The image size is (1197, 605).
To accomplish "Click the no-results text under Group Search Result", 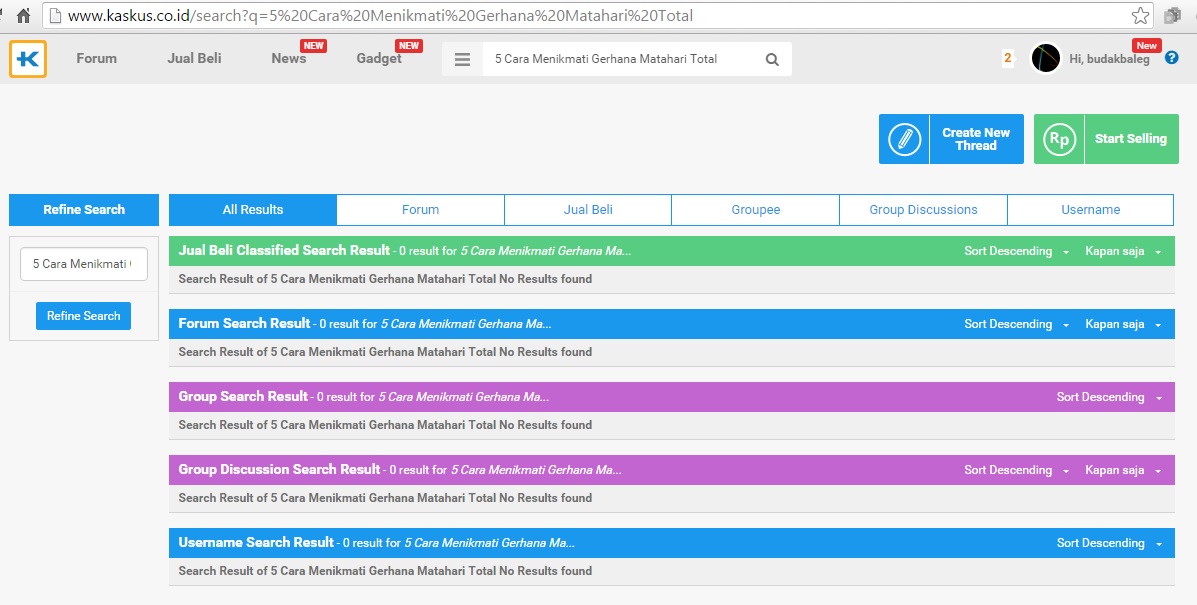I will coord(386,425).
